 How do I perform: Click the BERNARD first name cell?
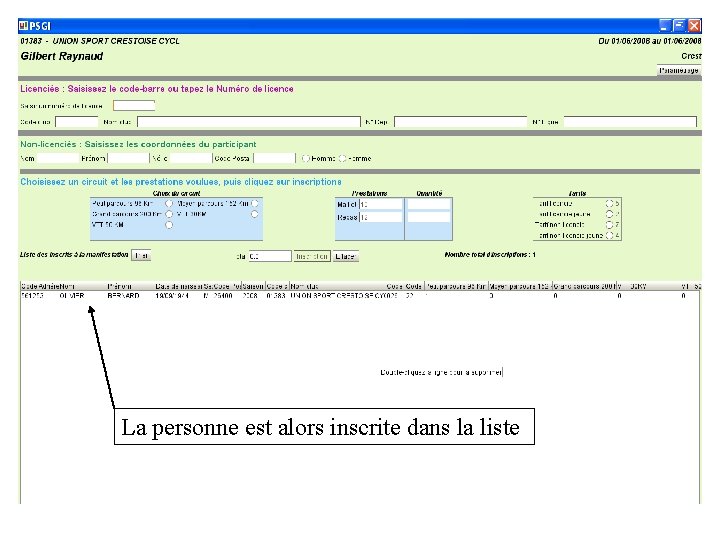[123, 296]
